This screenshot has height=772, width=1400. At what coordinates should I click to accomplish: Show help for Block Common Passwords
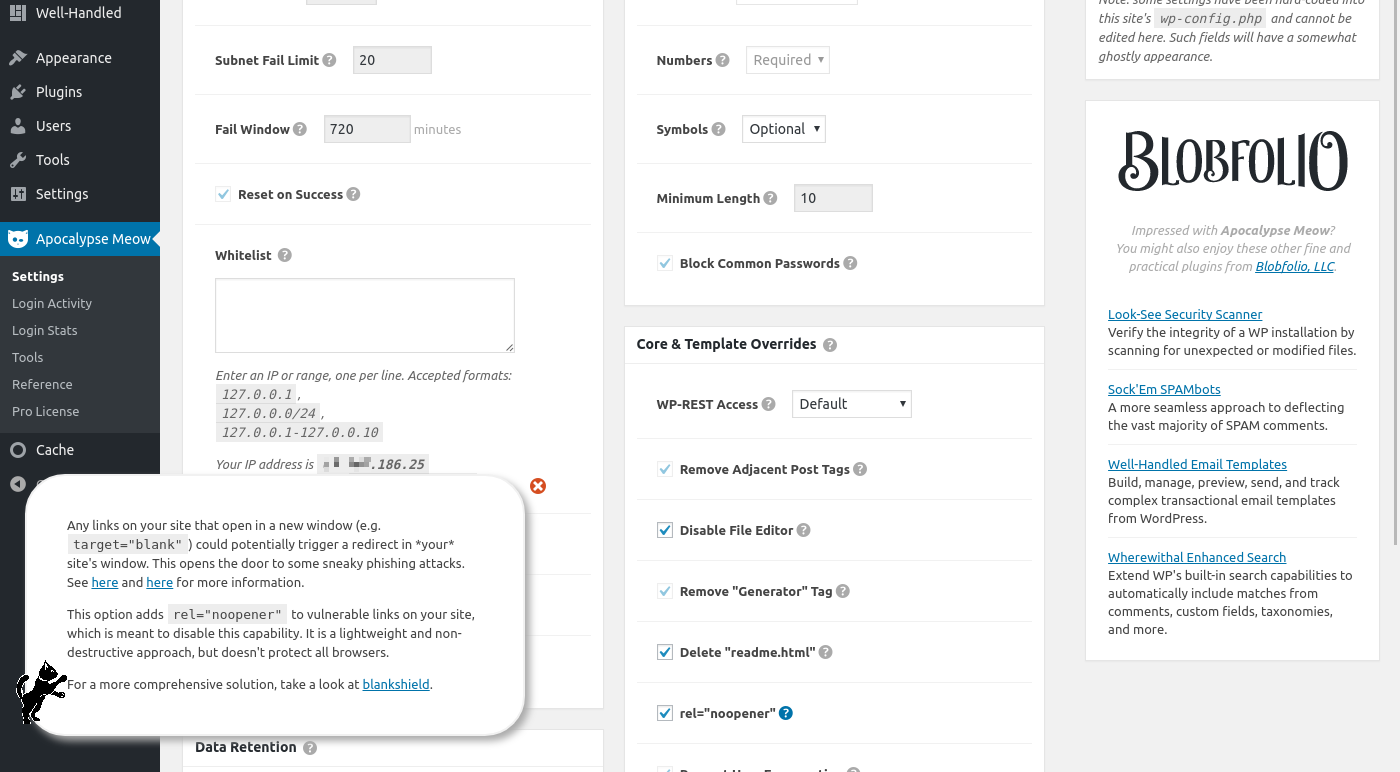click(850, 263)
